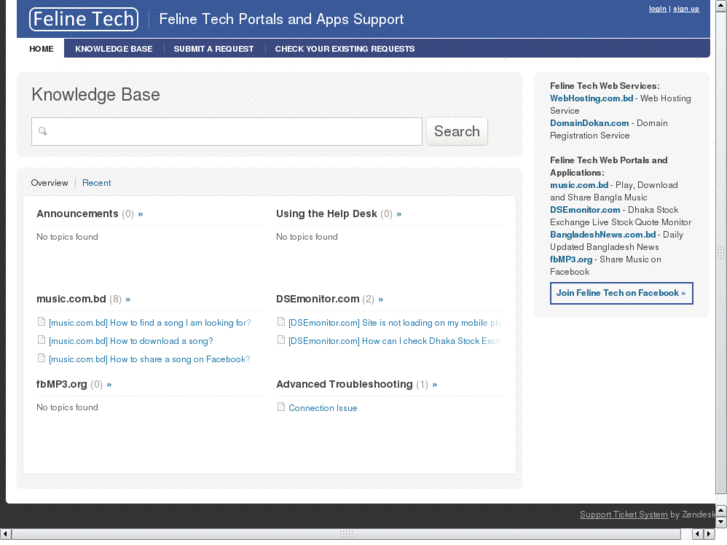
Task: Click the sign up link
Action: pos(686,9)
